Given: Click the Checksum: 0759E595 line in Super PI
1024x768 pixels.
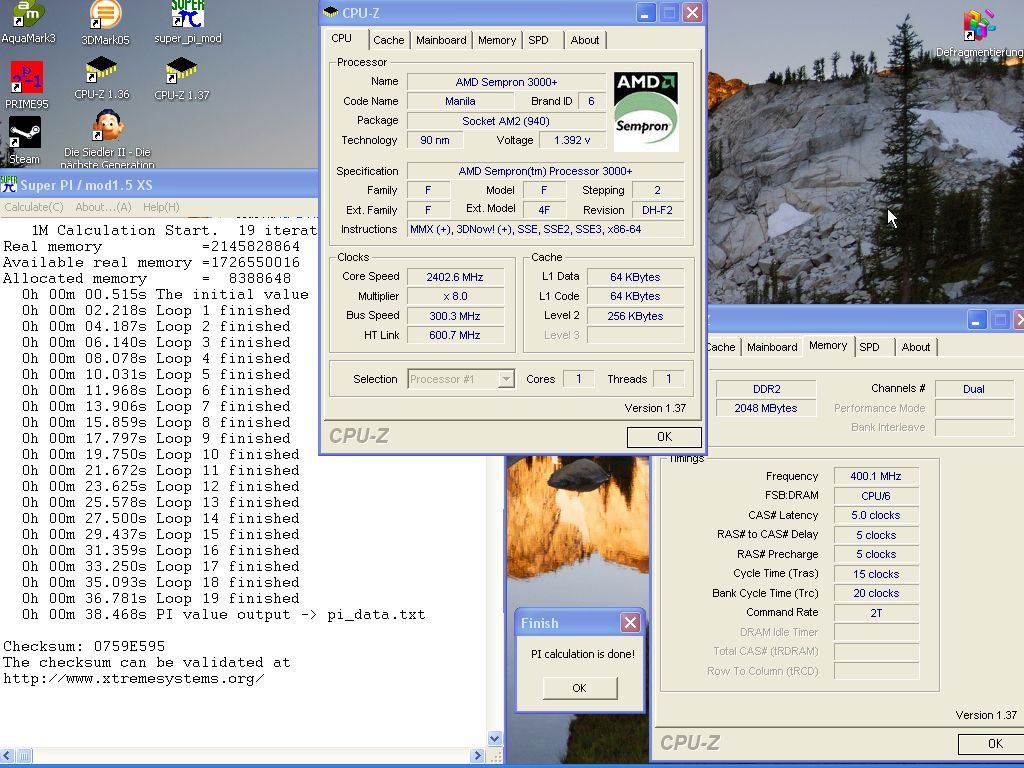Looking at the screenshot, I should pos(84,646).
